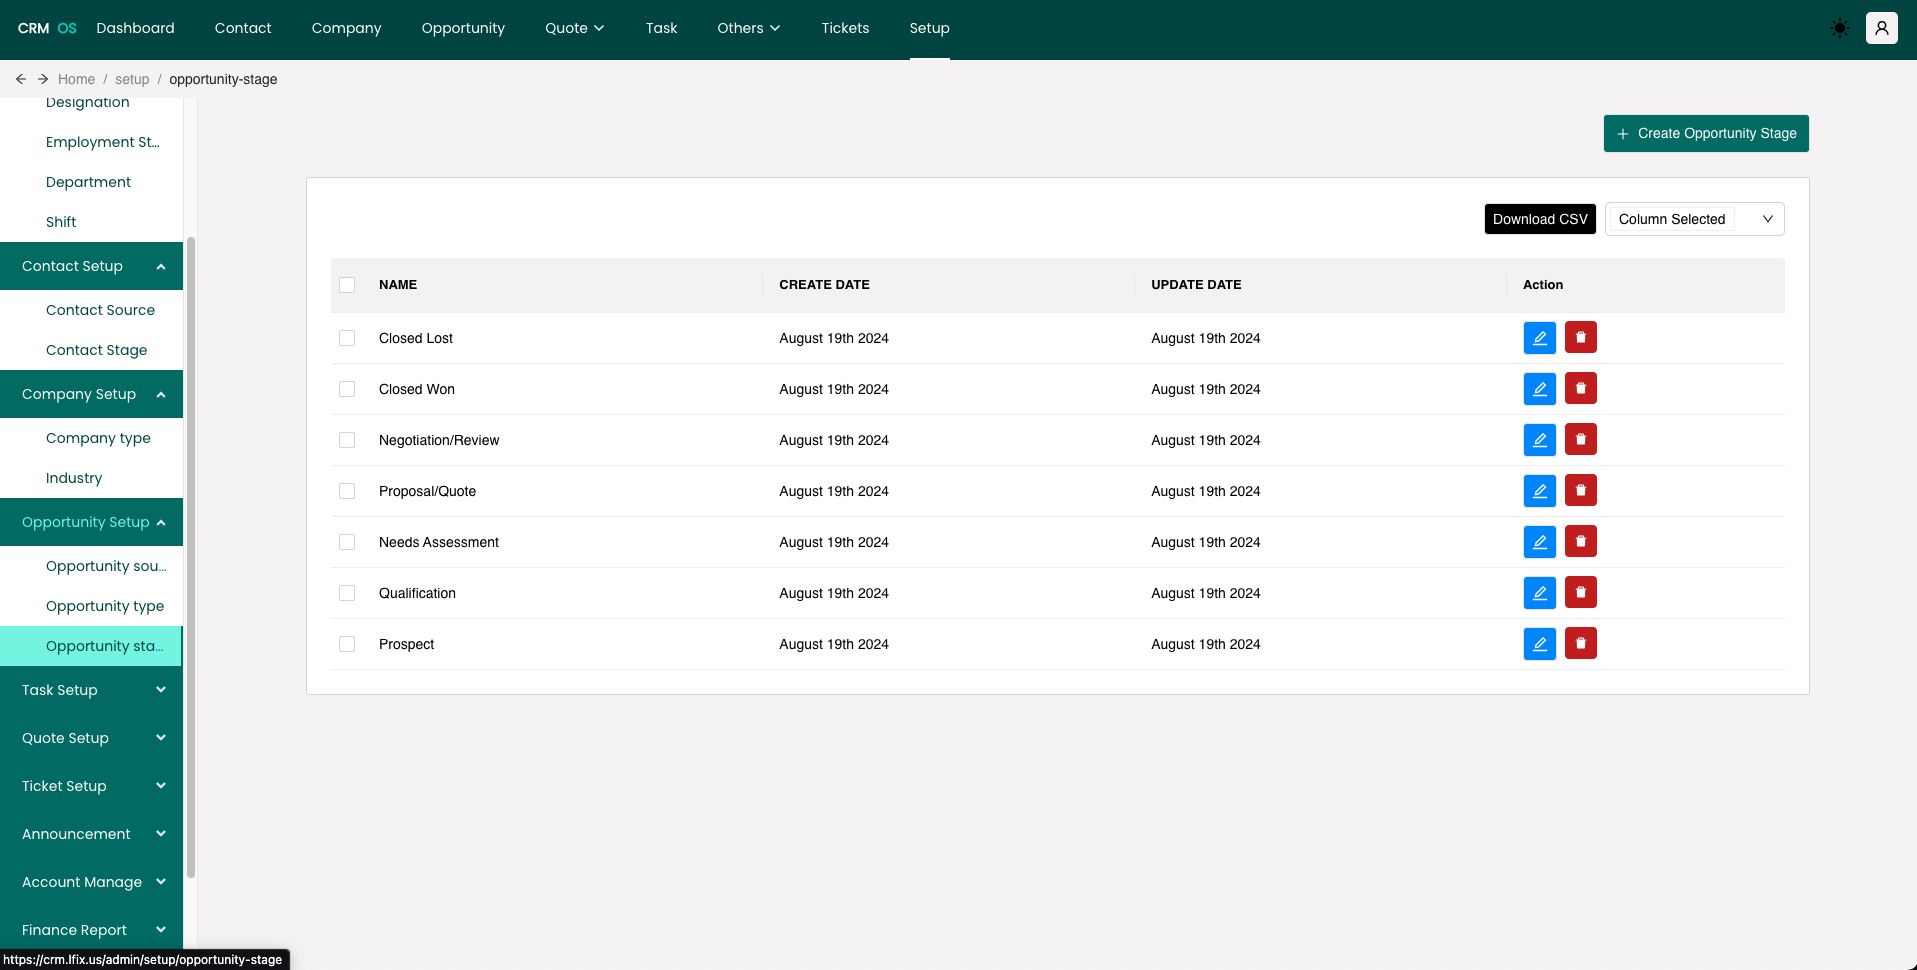Open the Tickets nav item

pos(845,28)
